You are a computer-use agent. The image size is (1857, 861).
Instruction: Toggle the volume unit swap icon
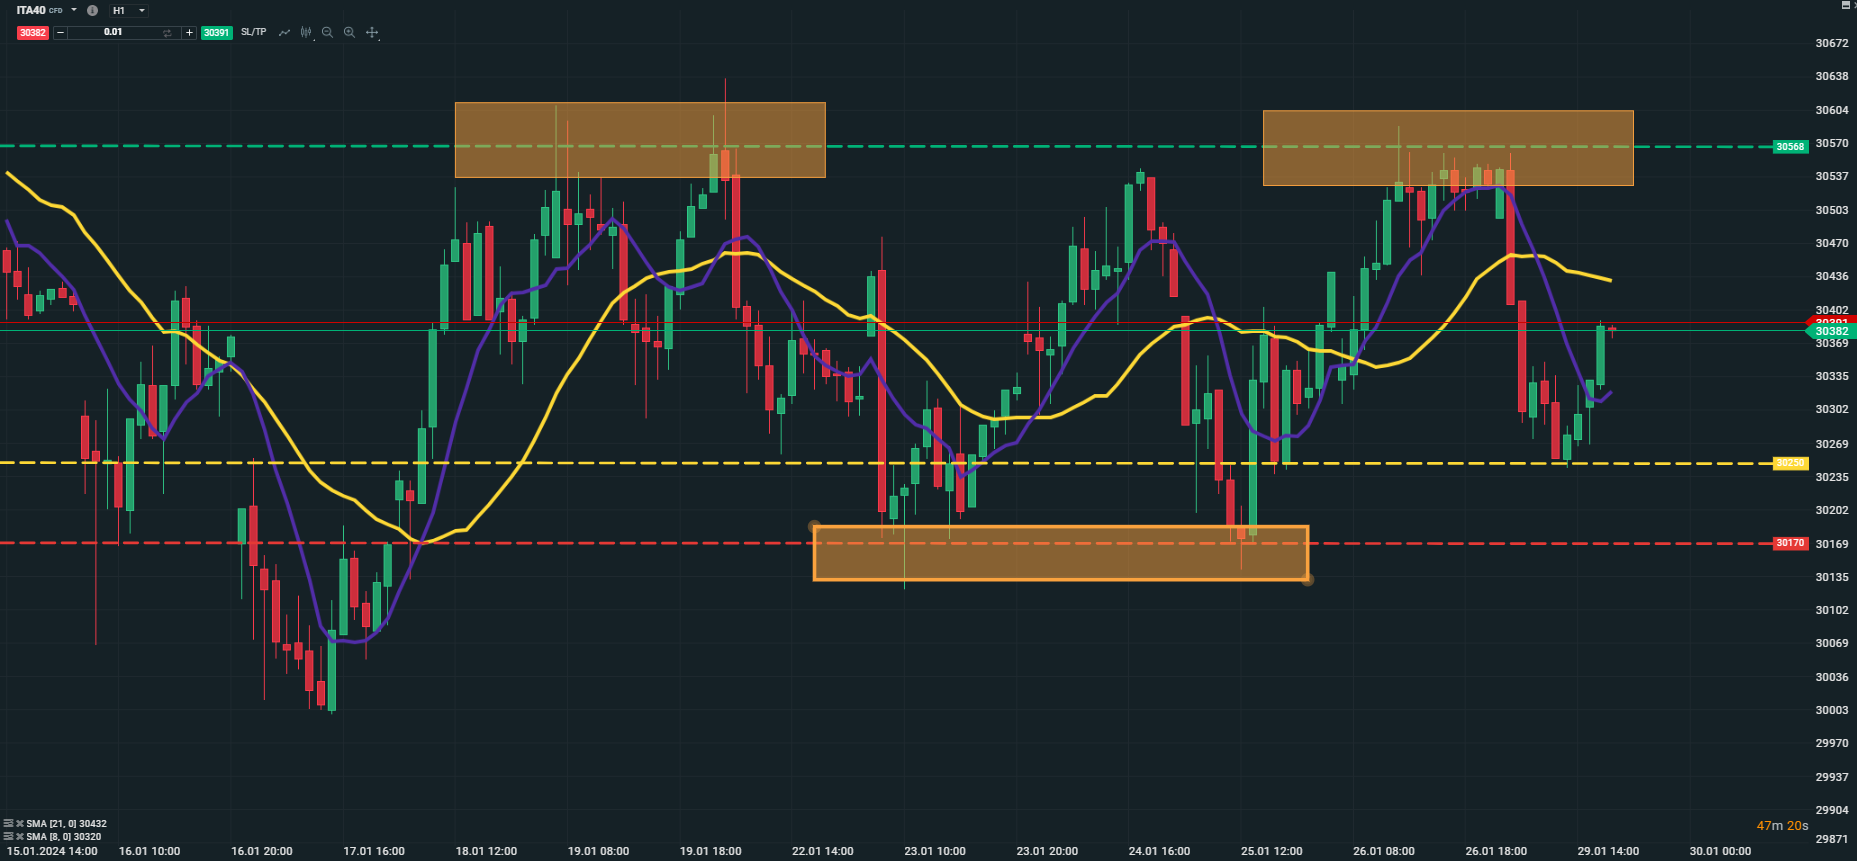pos(167,33)
